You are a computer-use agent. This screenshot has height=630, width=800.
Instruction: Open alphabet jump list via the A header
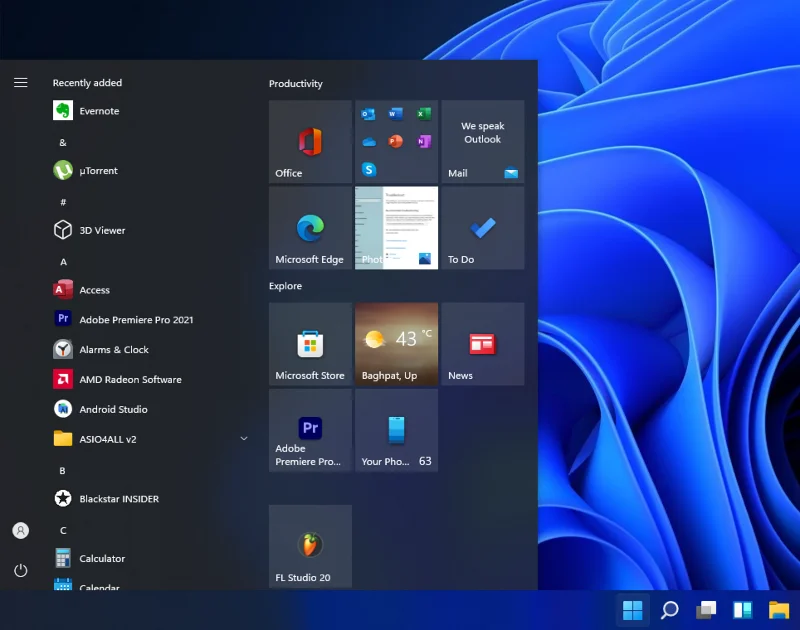point(62,261)
